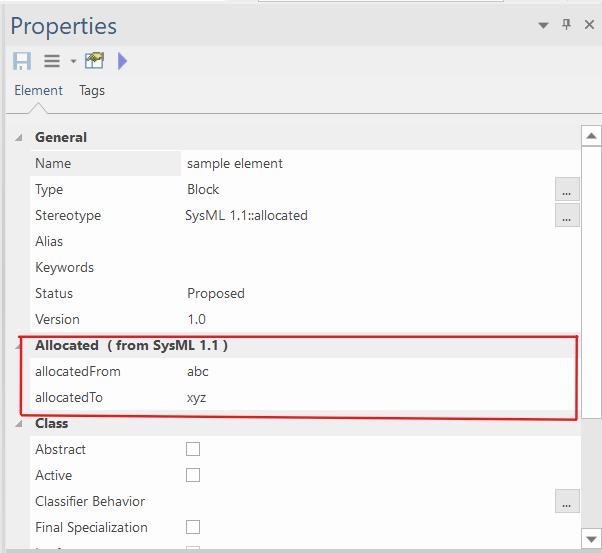
Task: Enable the Abstract checkbox
Action: click(x=193, y=449)
